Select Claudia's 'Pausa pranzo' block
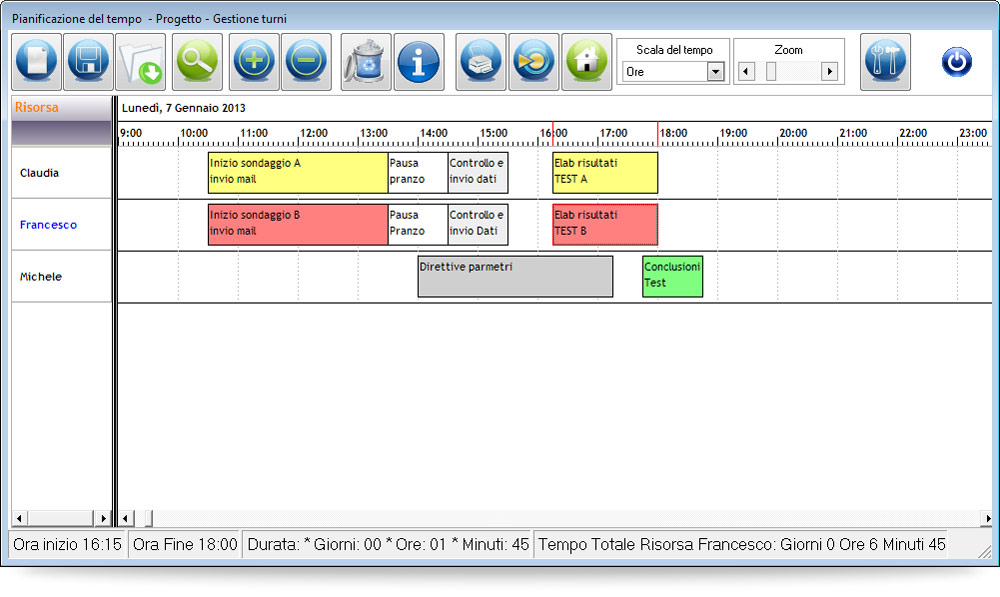This screenshot has width=1000, height=597. (418, 172)
